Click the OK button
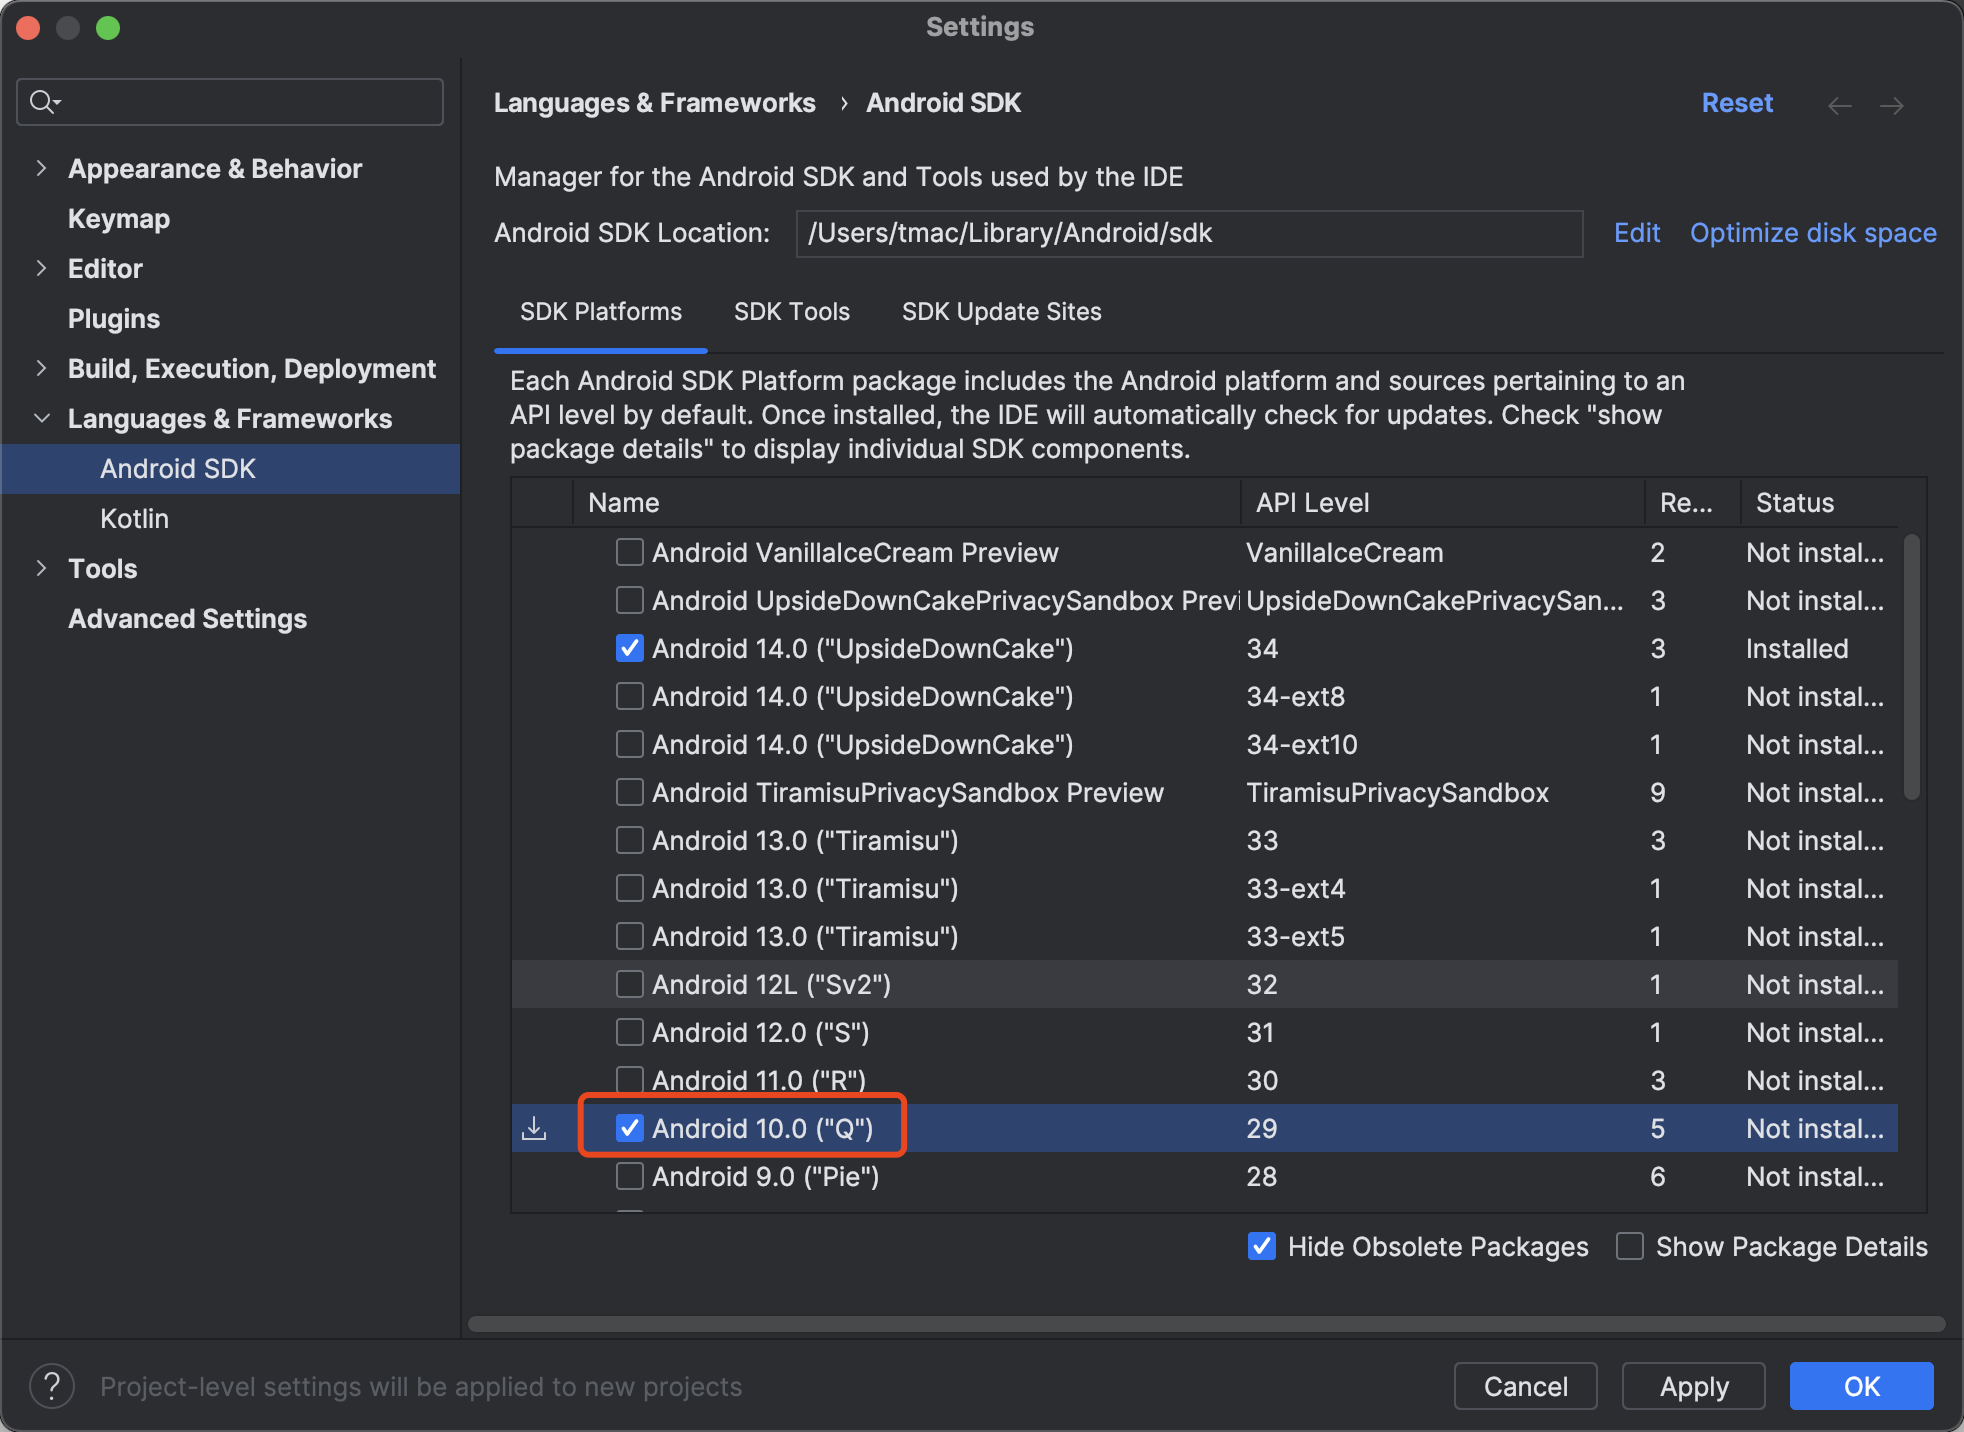This screenshot has width=1964, height=1432. click(x=1861, y=1386)
